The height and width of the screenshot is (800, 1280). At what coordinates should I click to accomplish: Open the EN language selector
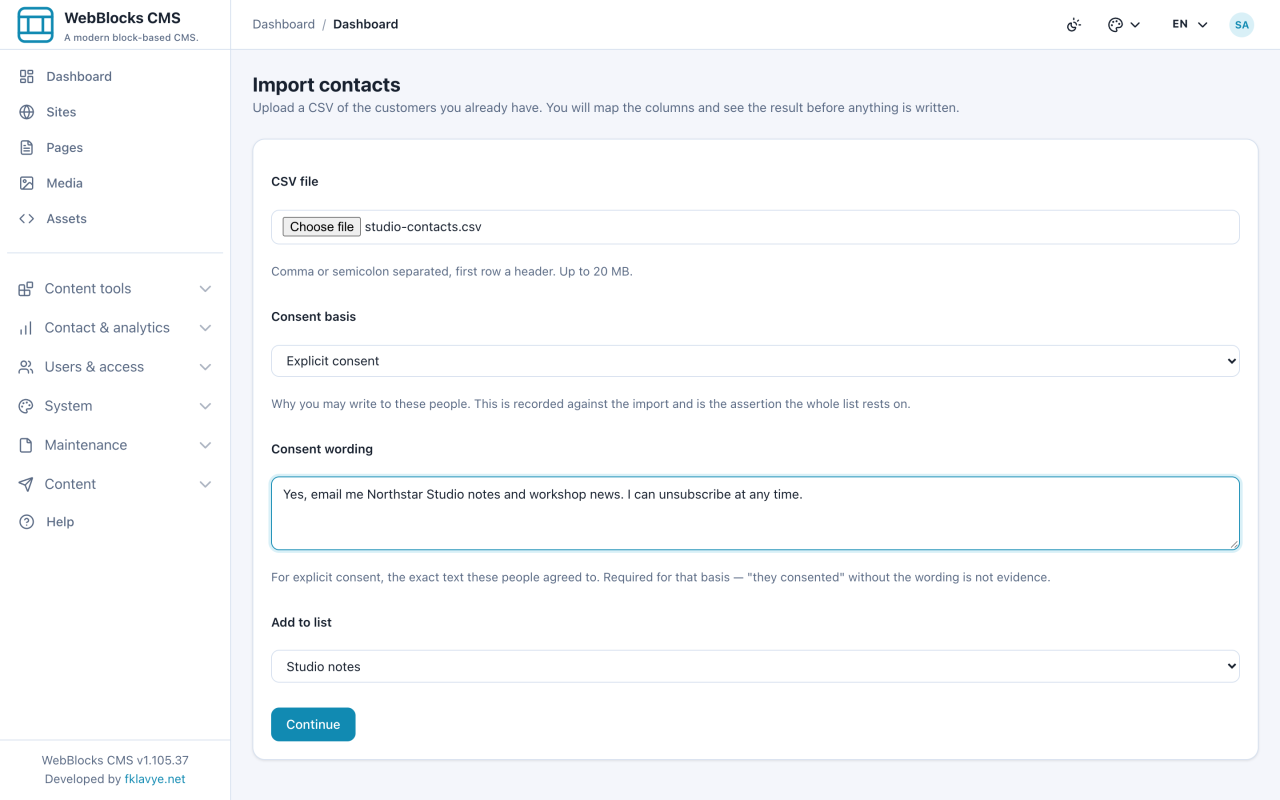coord(1190,25)
